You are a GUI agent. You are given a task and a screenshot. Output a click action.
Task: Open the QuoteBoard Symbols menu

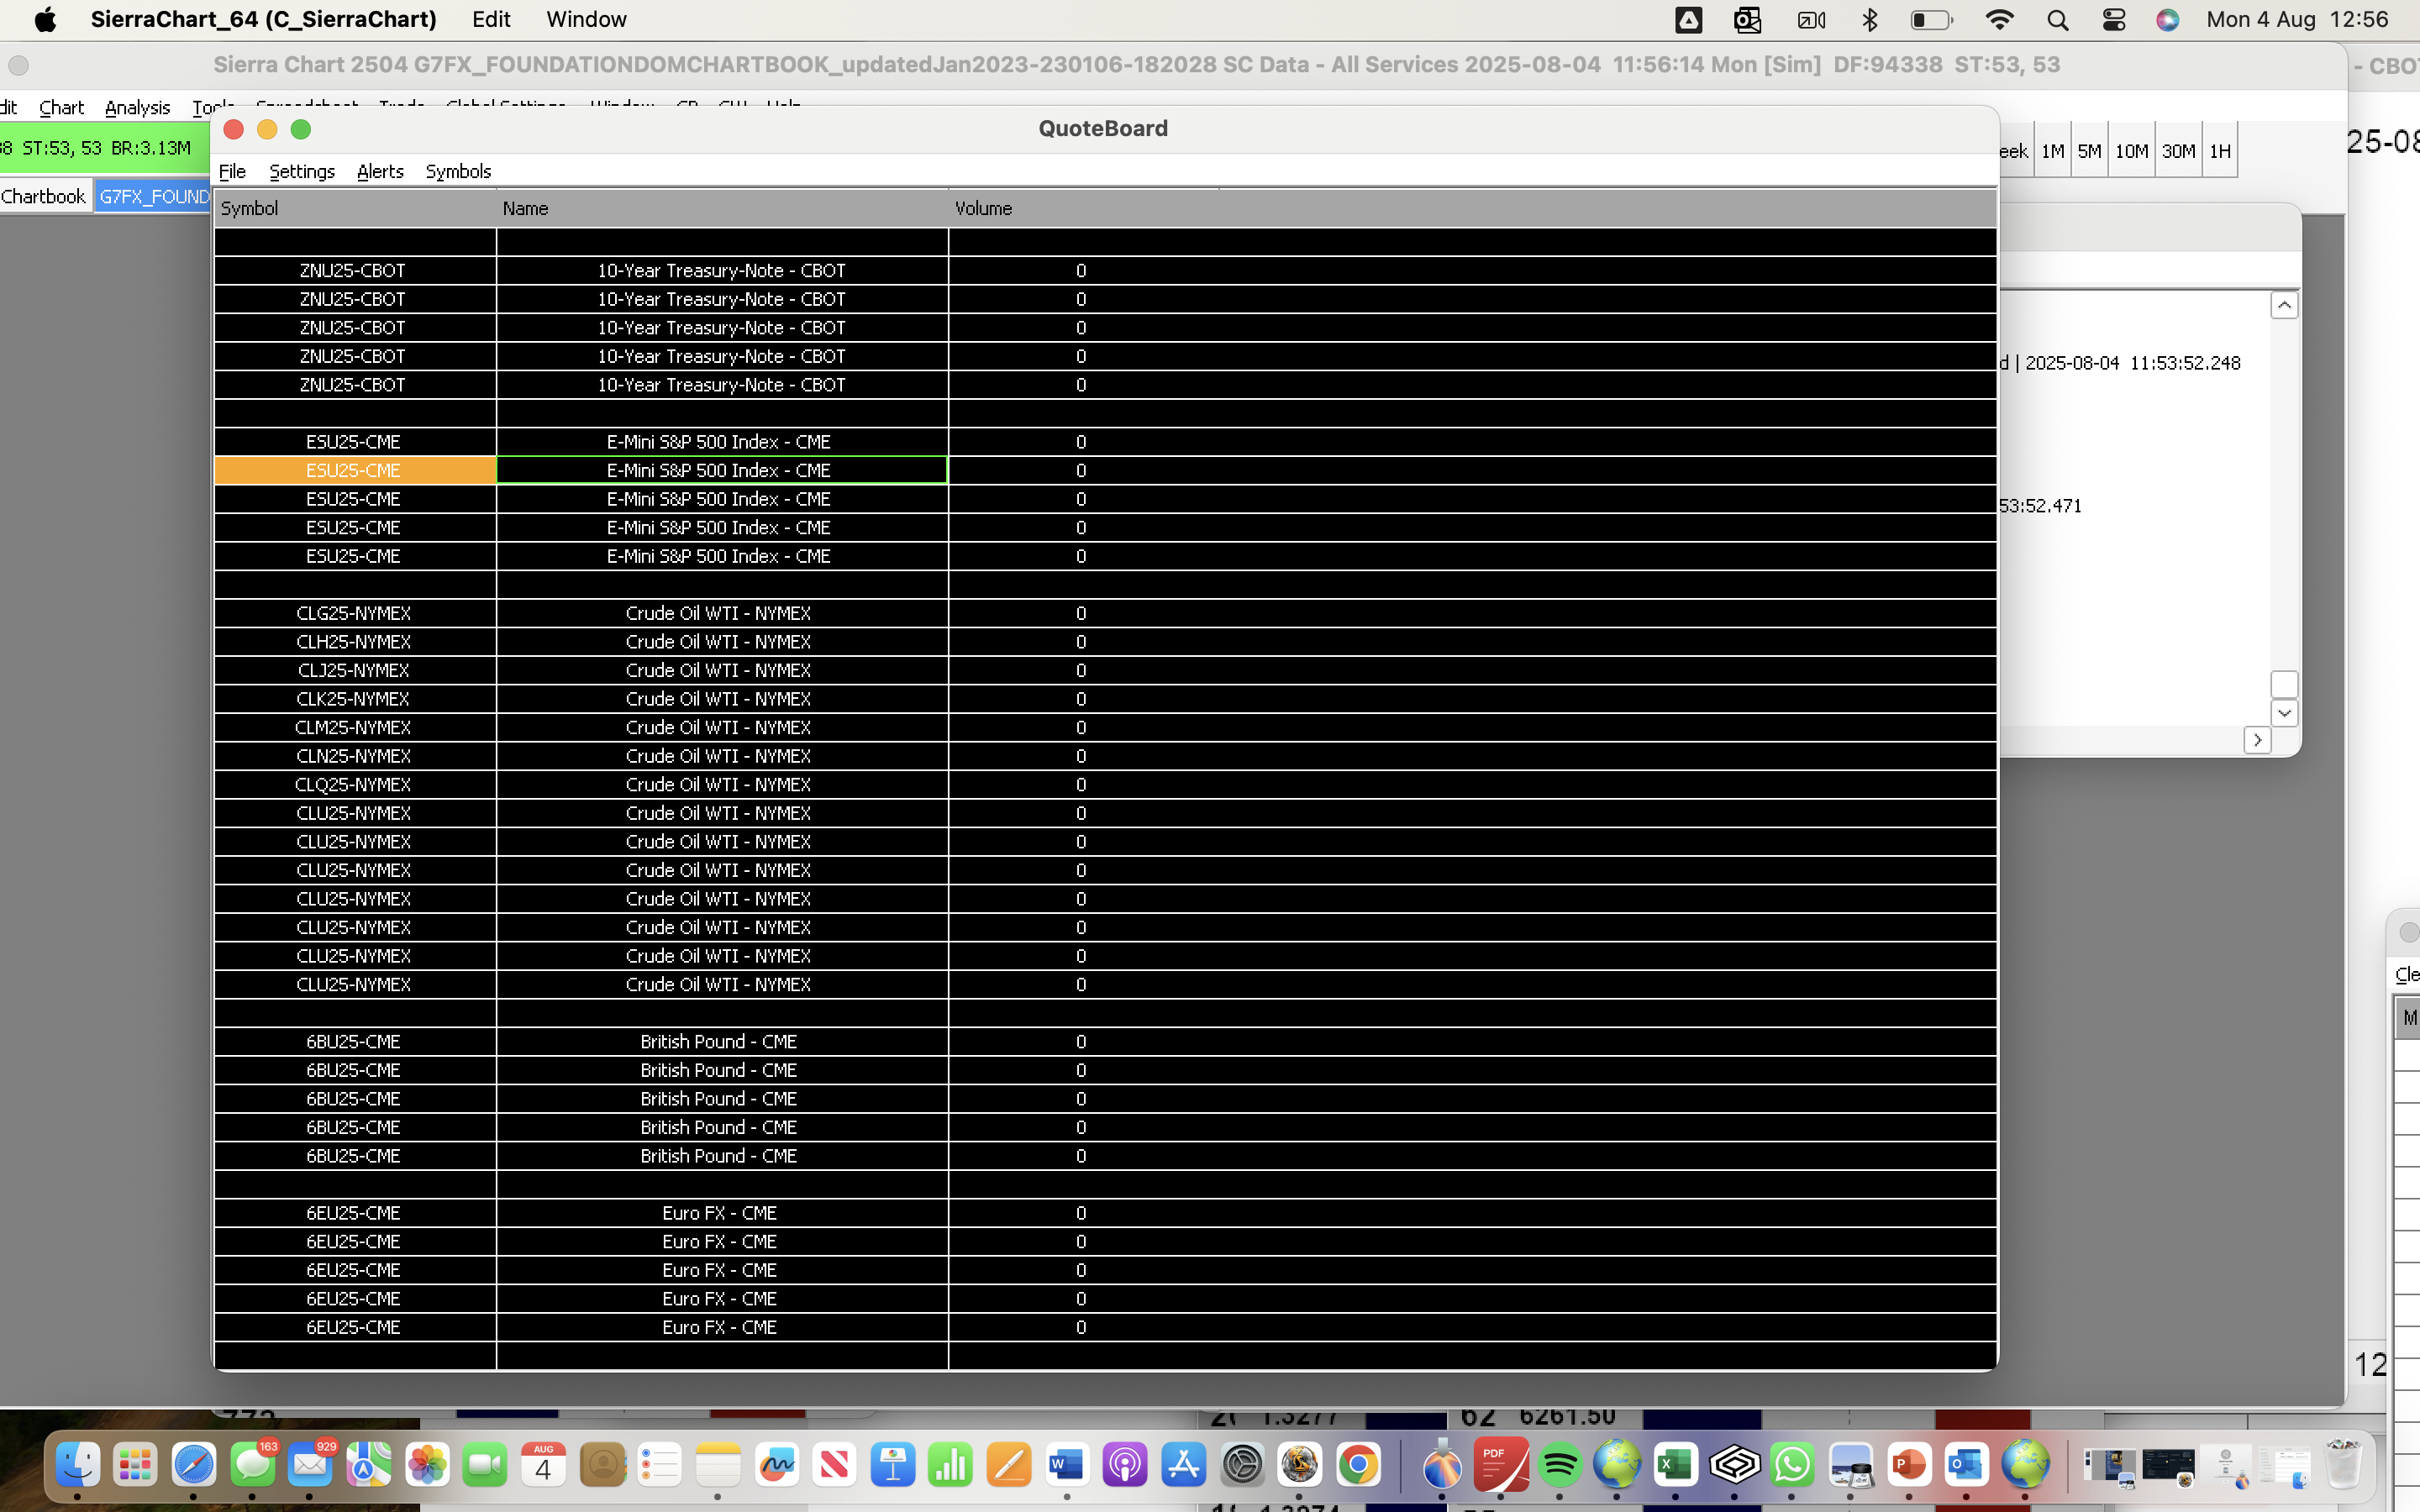tap(458, 171)
